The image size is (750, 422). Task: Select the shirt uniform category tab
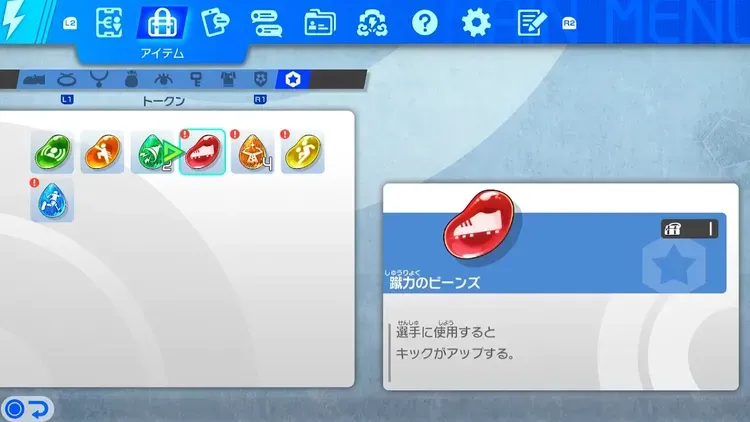pyautogui.click(x=228, y=79)
